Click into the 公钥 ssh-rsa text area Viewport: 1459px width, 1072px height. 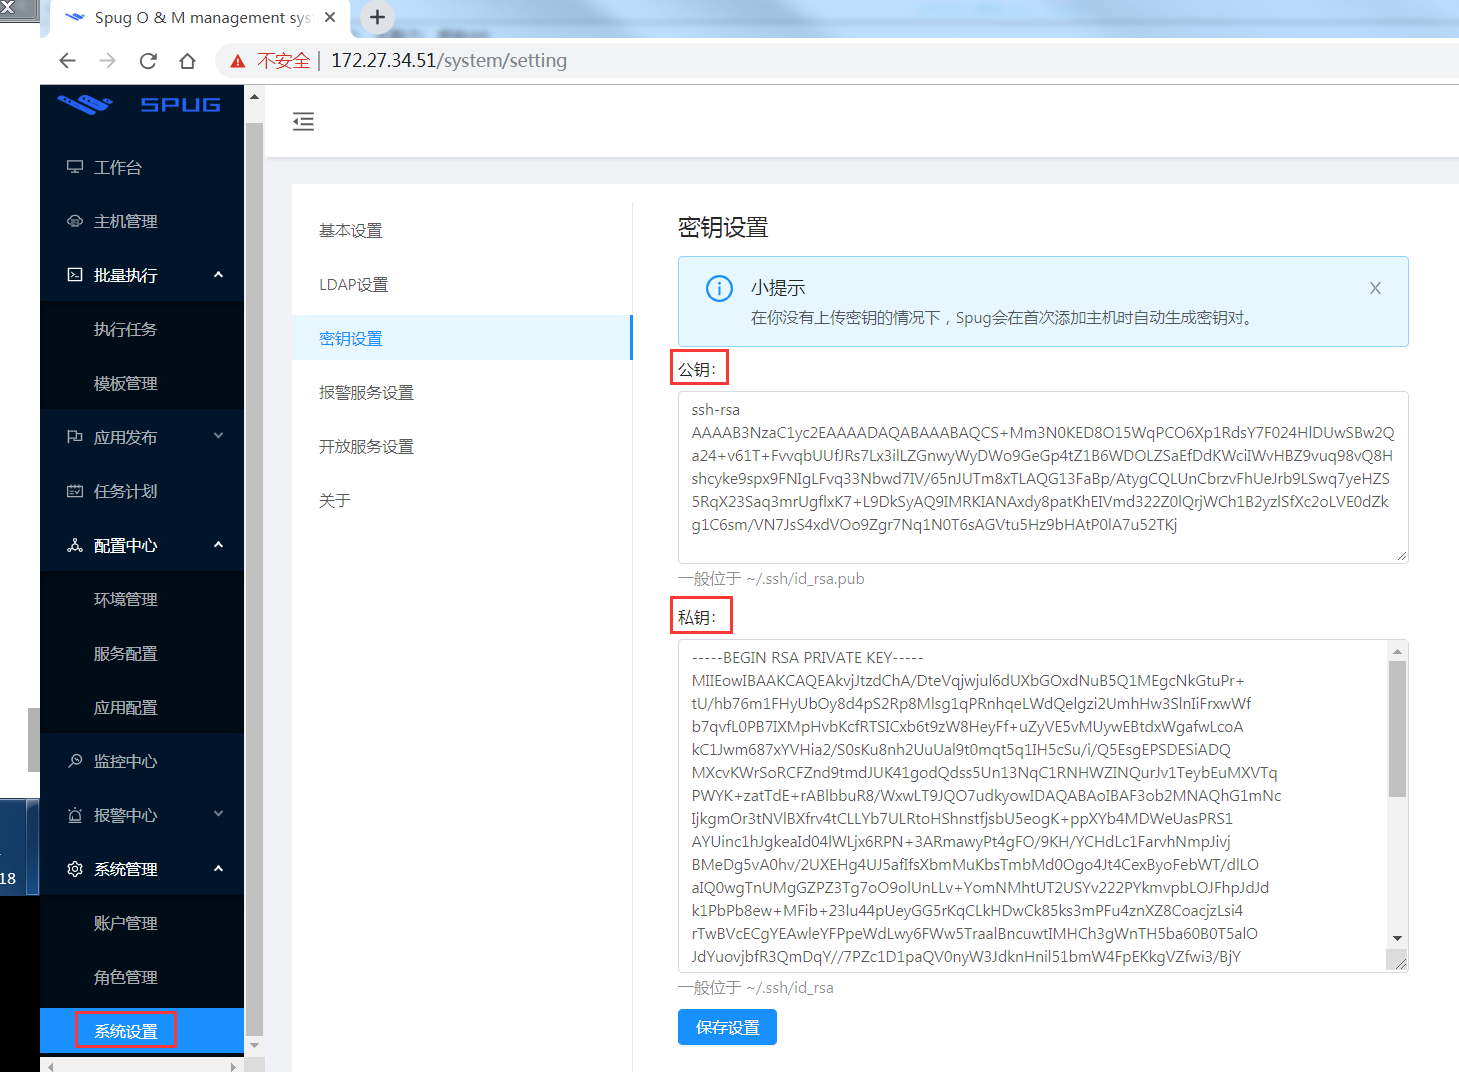[x=1043, y=477]
